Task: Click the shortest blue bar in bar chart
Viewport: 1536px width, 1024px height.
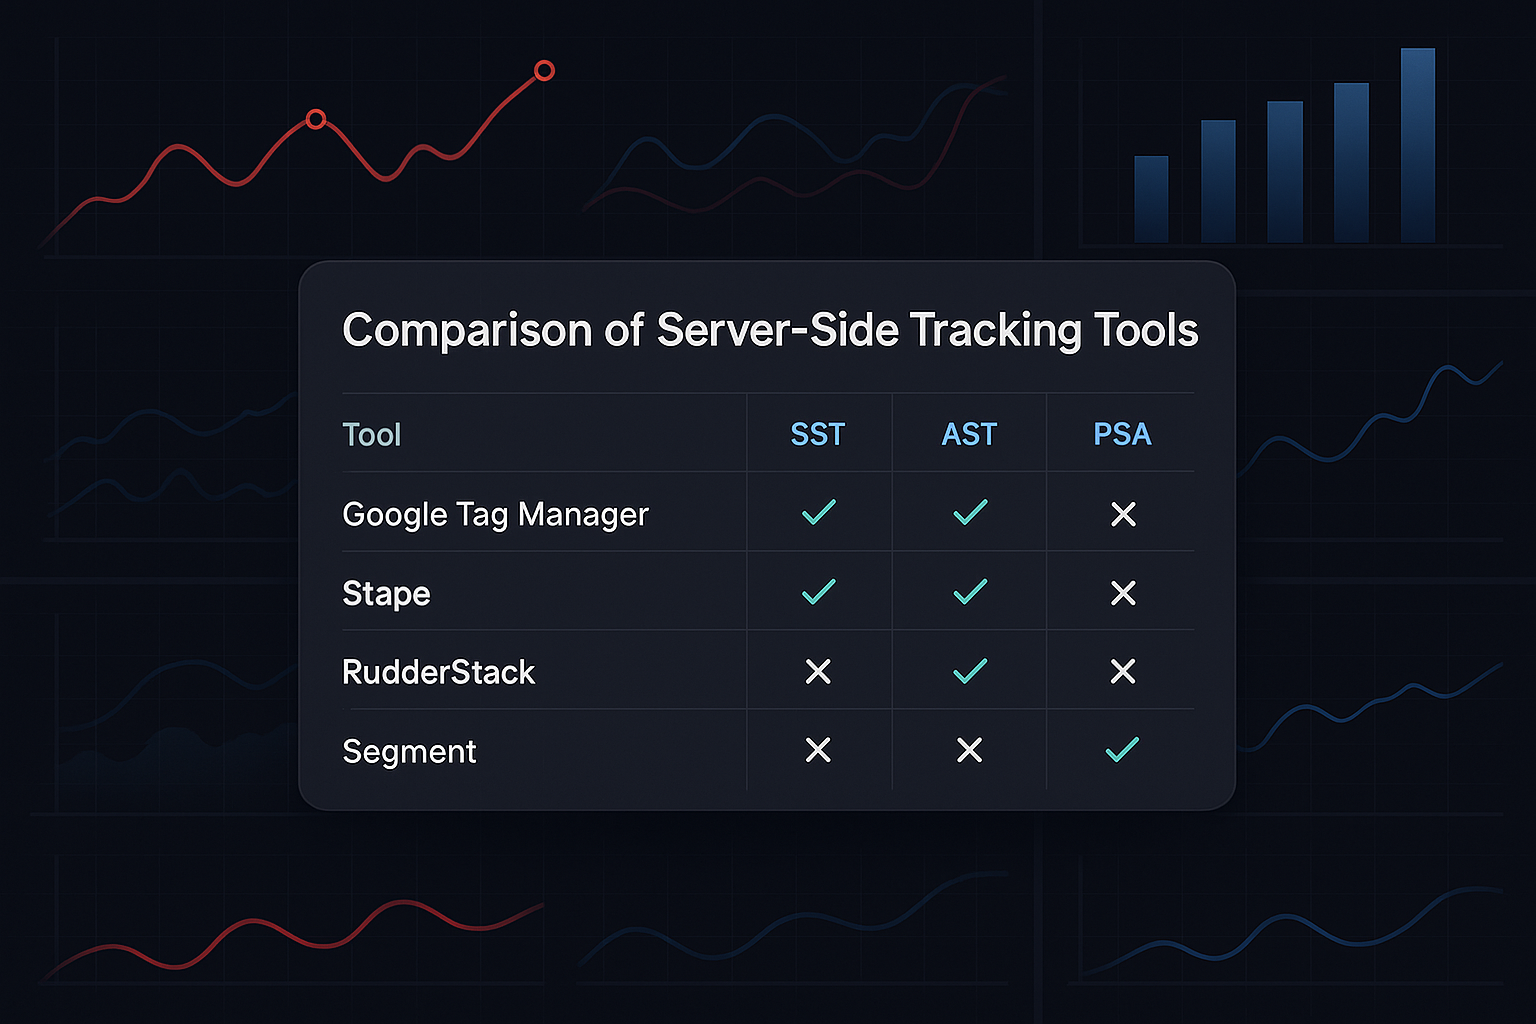Action: coord(1151,199)
